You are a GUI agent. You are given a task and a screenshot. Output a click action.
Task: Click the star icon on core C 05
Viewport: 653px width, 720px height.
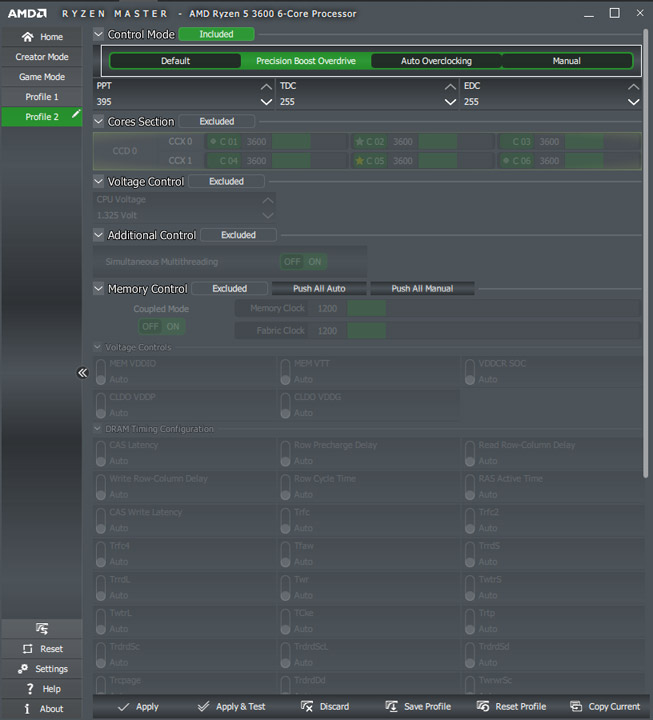360,161
